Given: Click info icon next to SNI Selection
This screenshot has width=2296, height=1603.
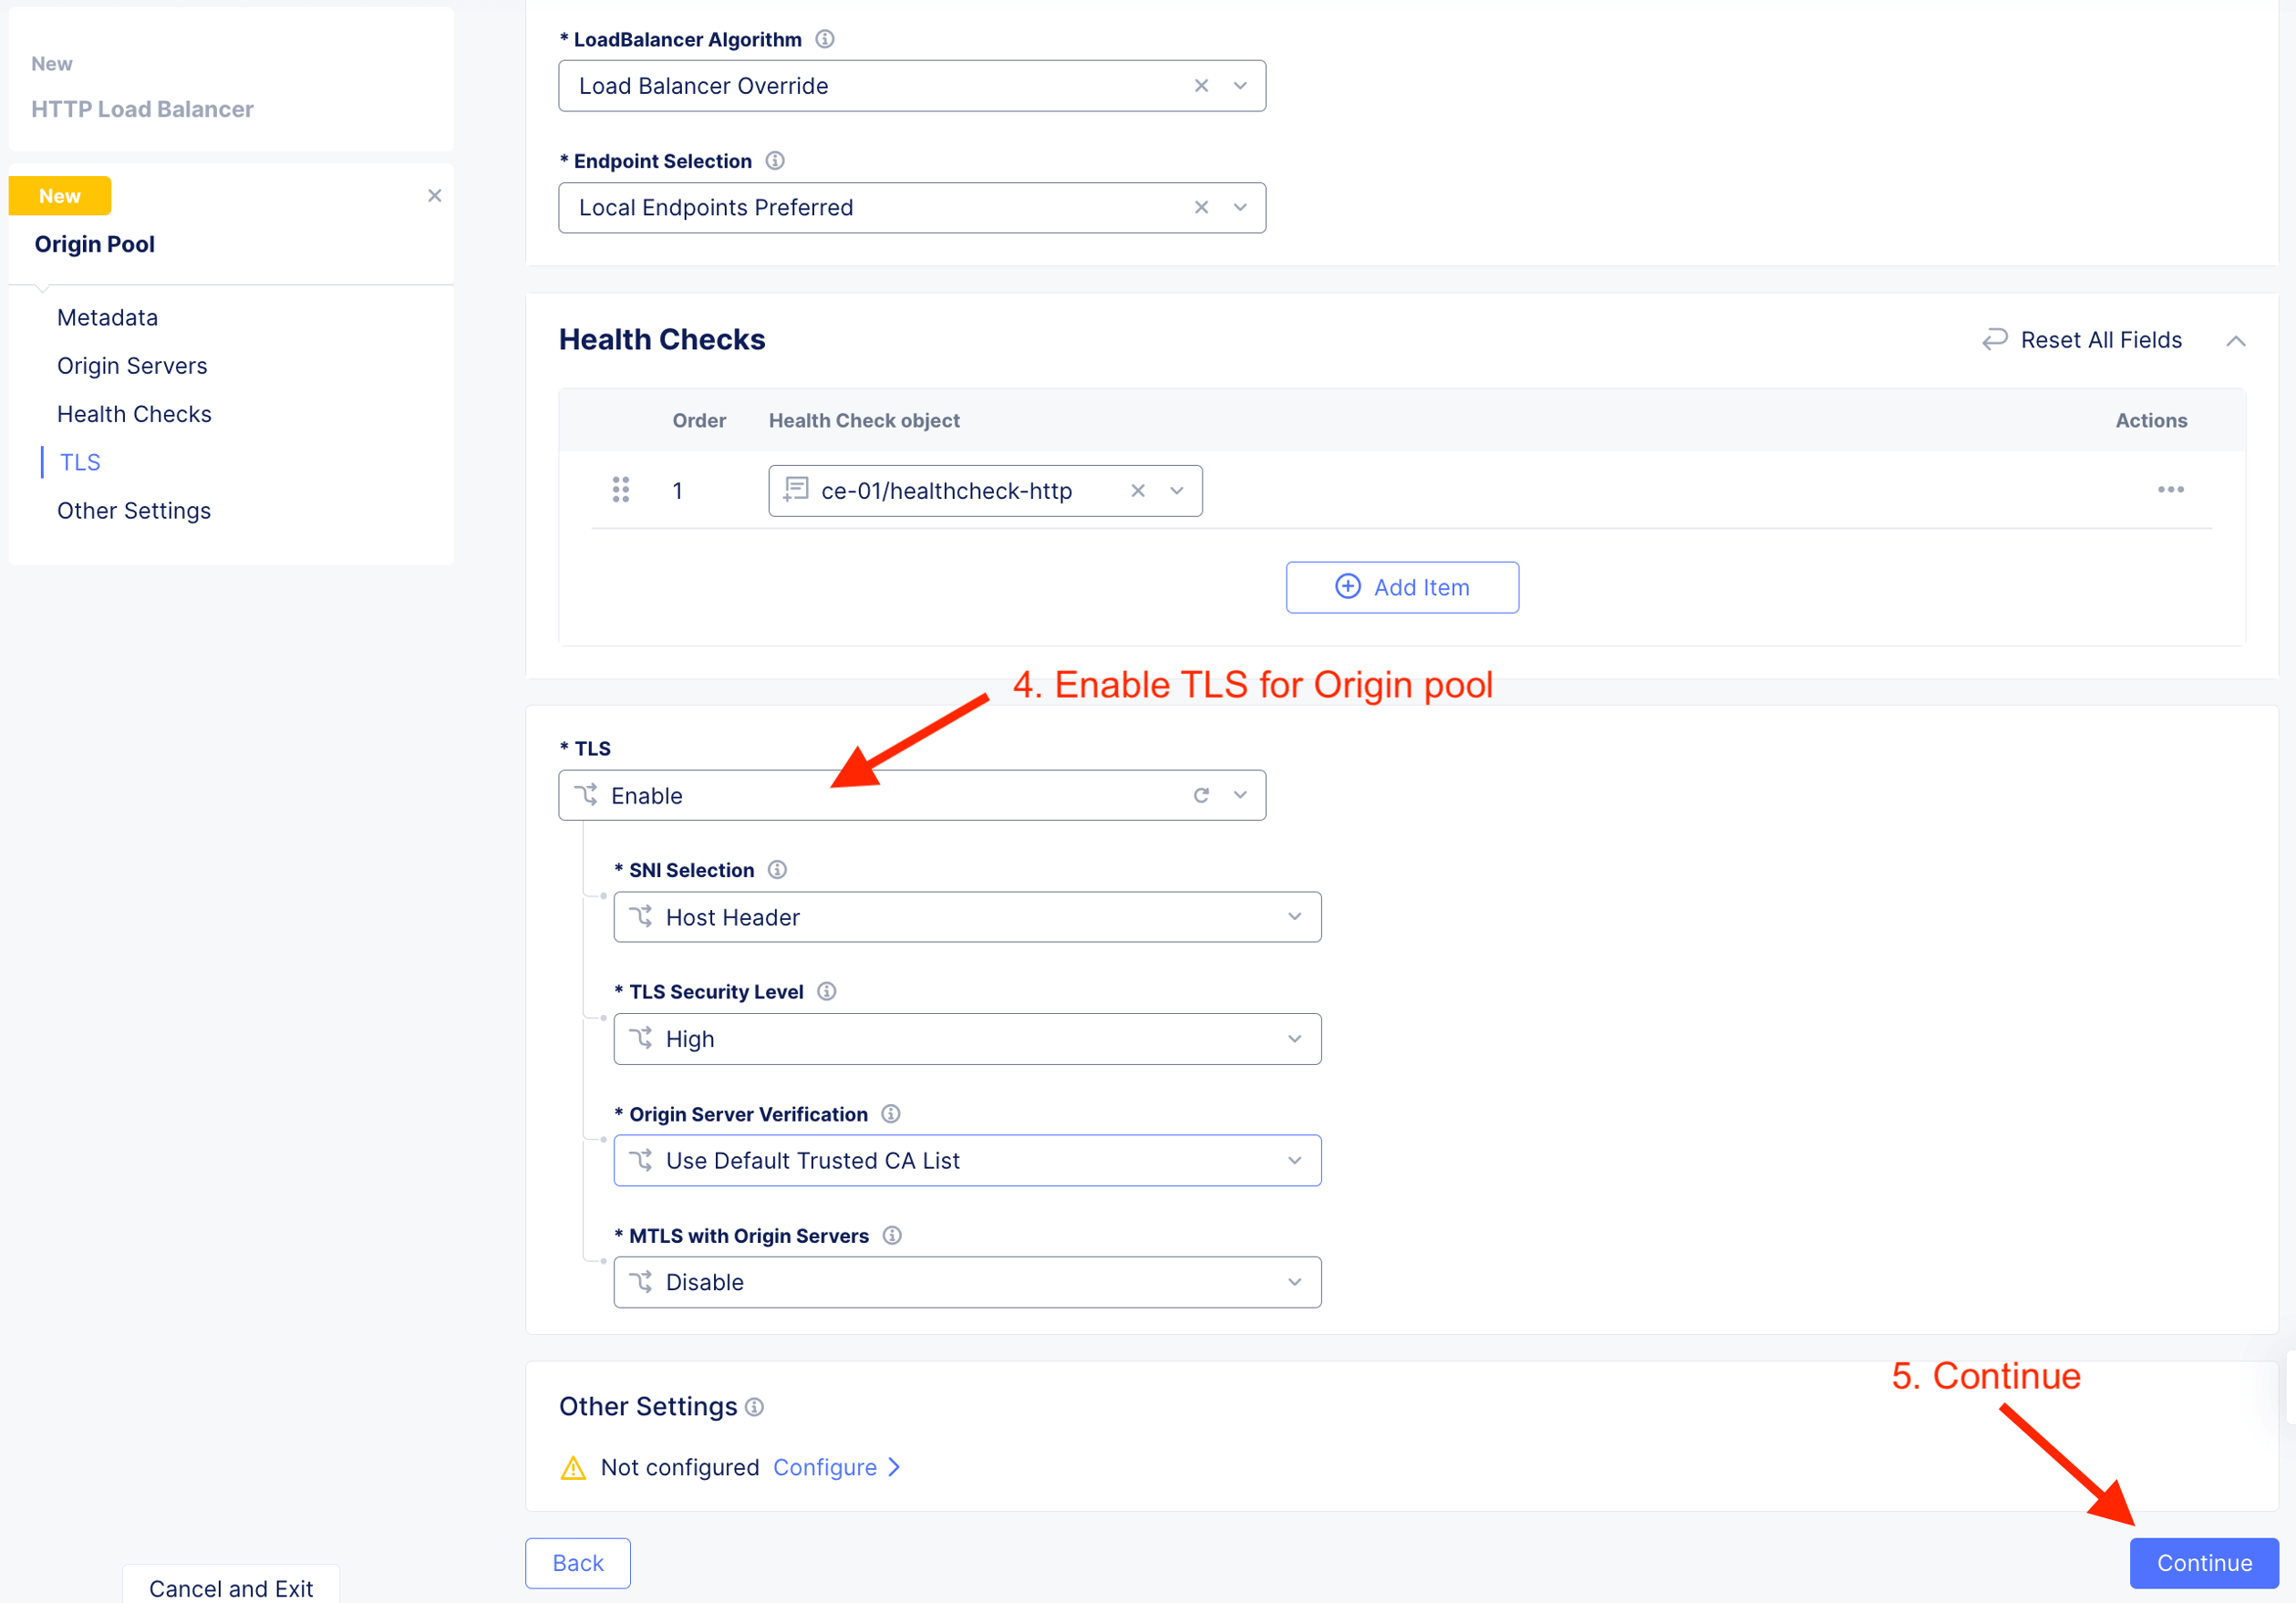Looking at the screenshot, I should (x=777, y=870).
